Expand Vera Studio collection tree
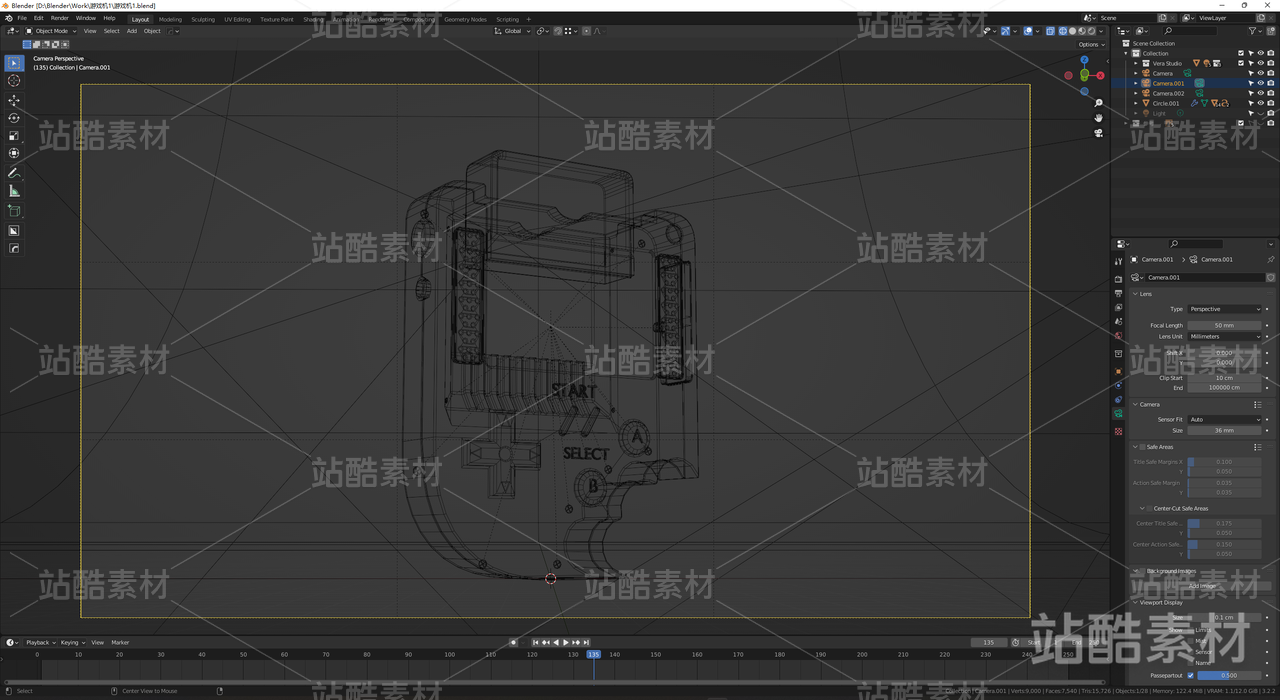This screenshot has width=1280, height=700. 1136,63
